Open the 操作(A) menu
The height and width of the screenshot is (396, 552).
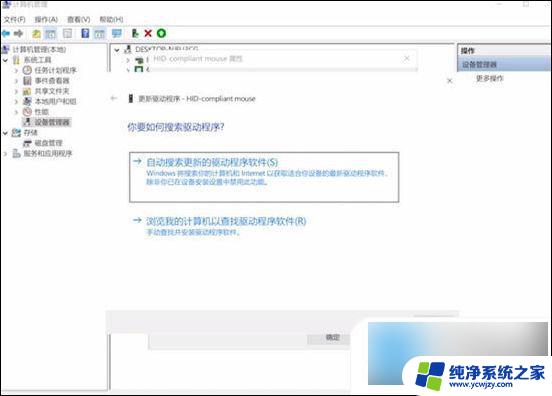46,19
